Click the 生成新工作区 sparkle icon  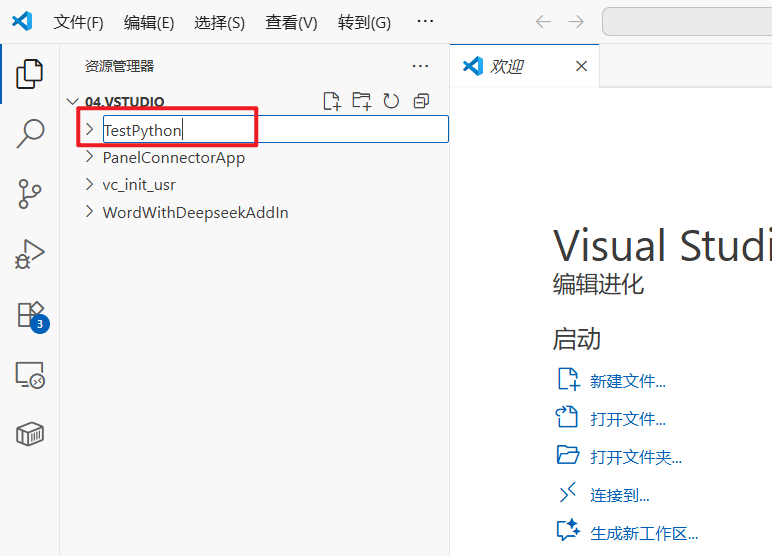[x=568, y=530]
